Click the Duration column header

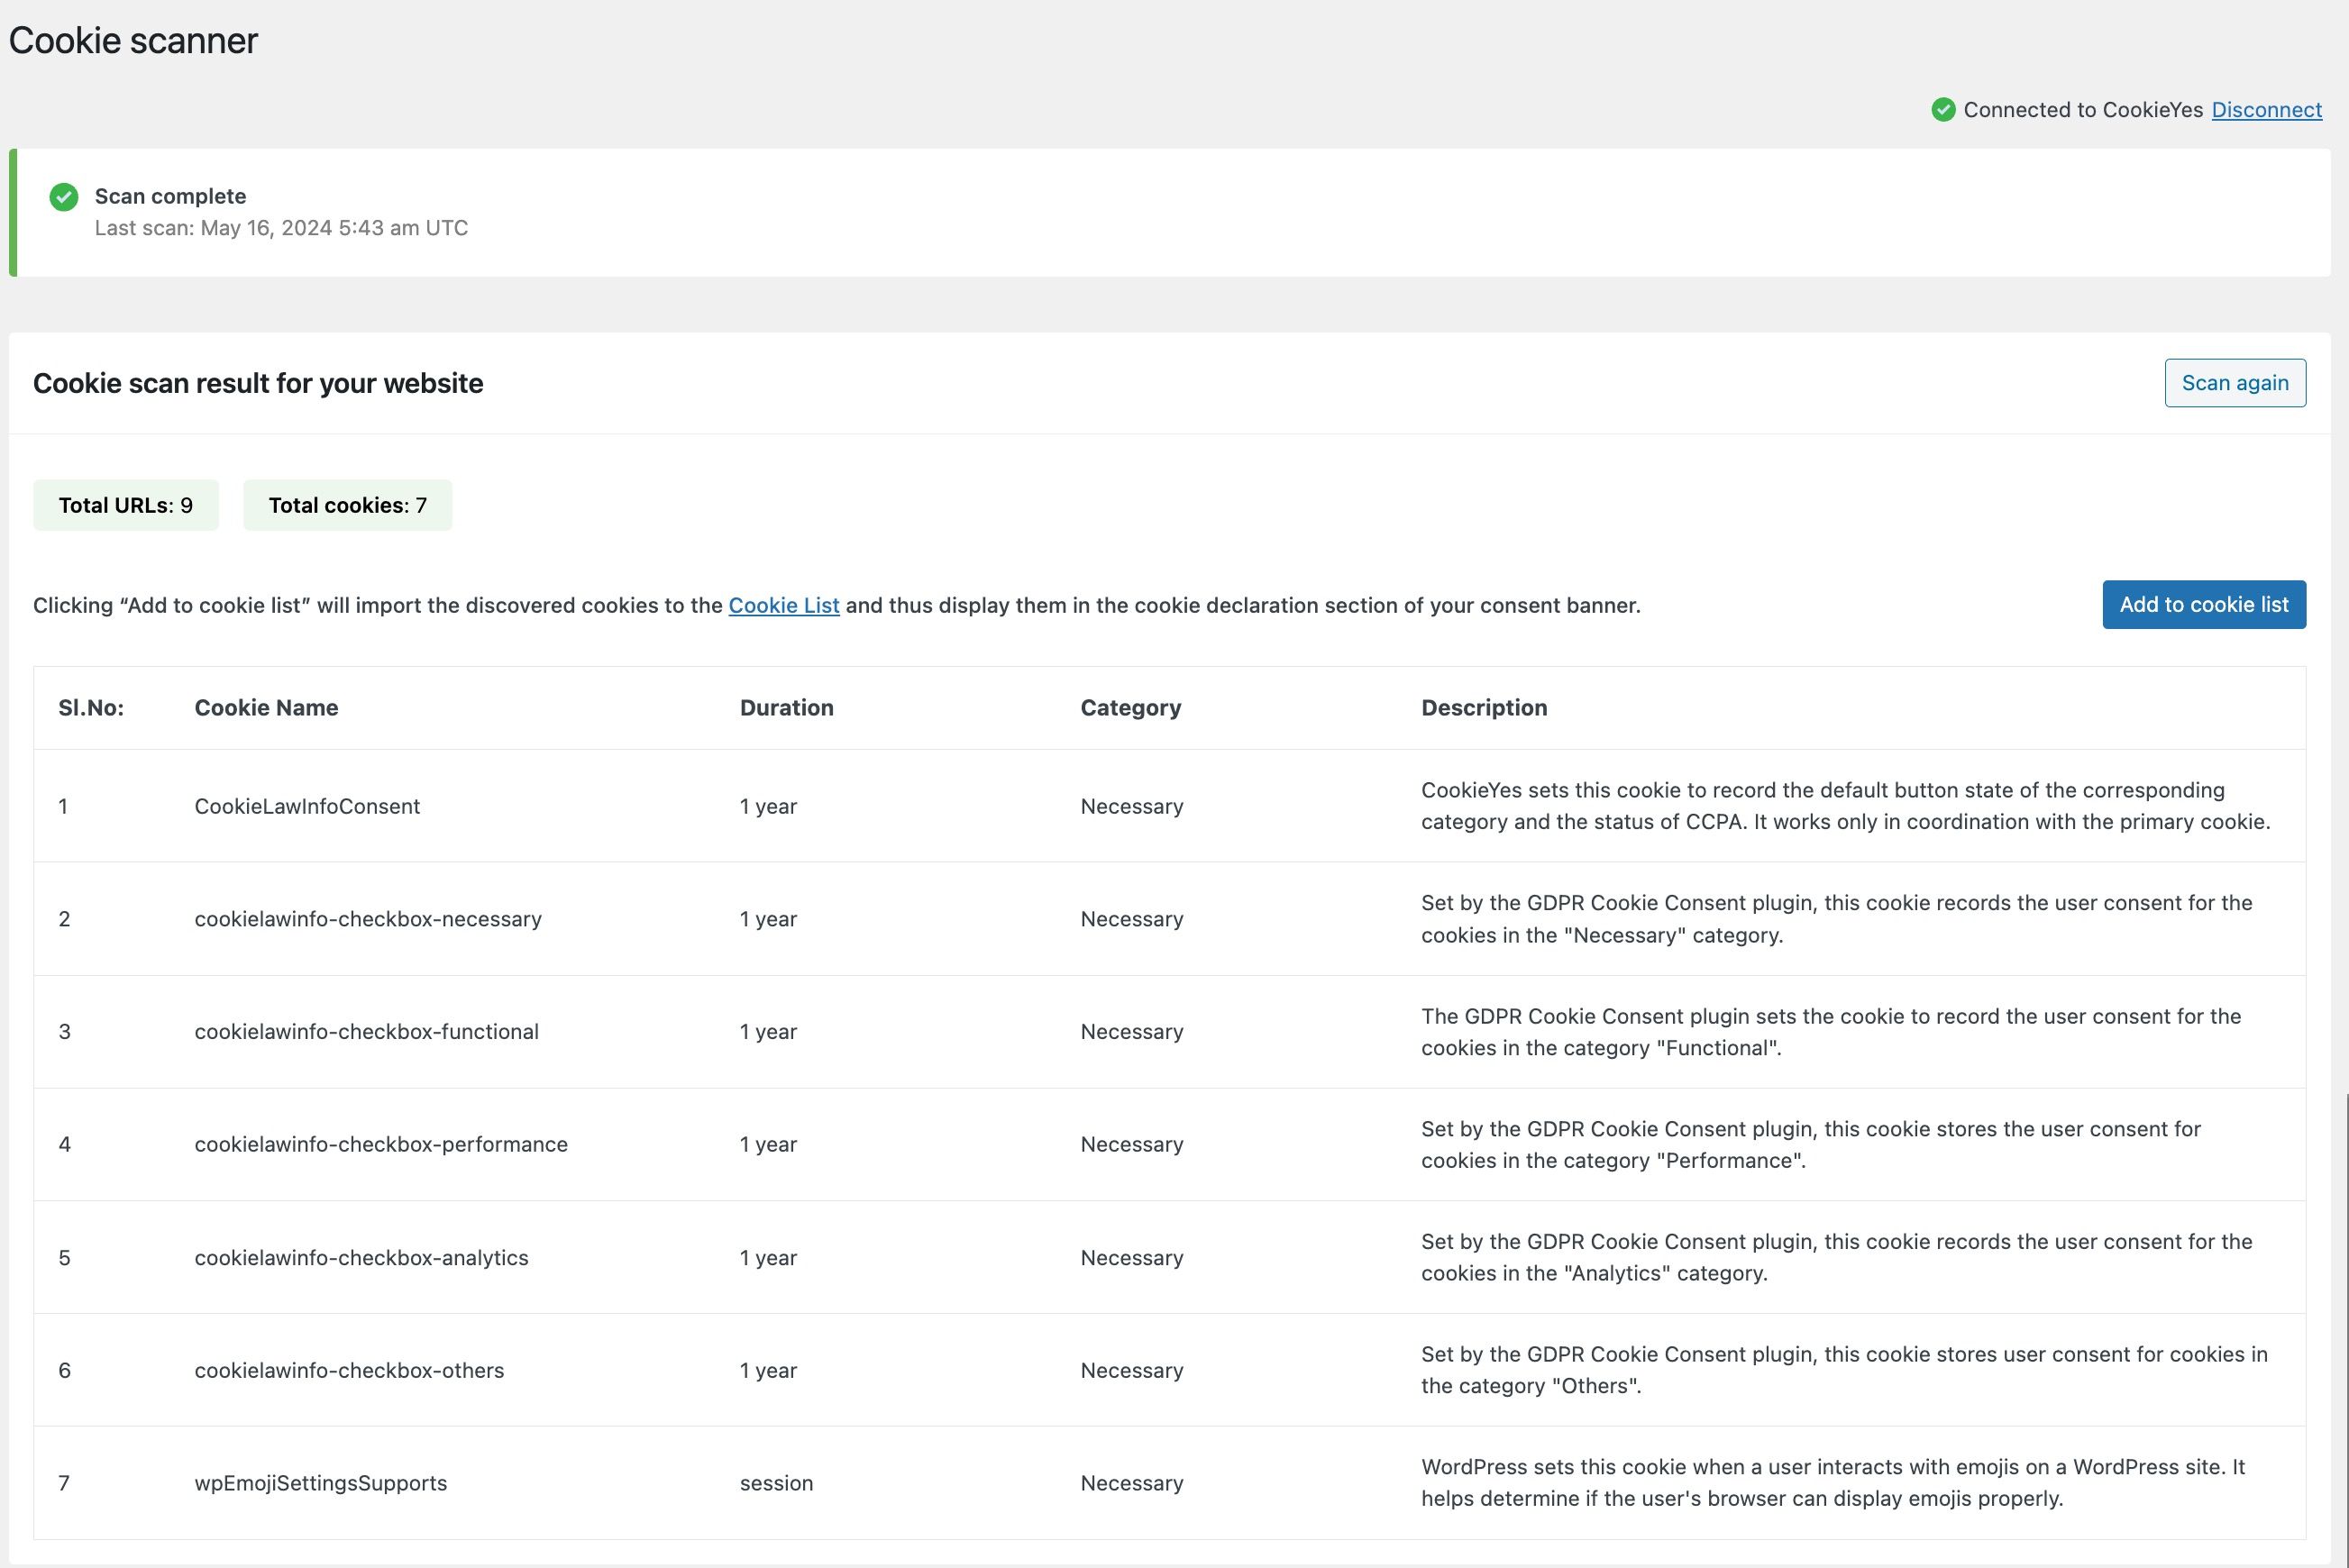coord(787,708)
